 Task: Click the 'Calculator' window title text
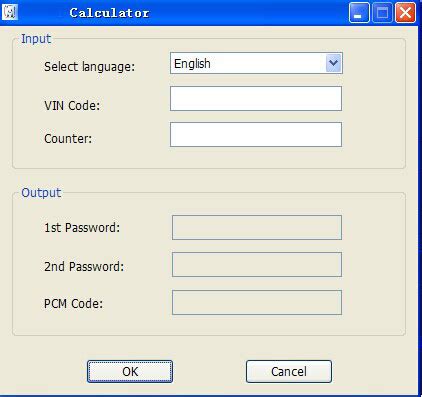(x=109, y=13)
